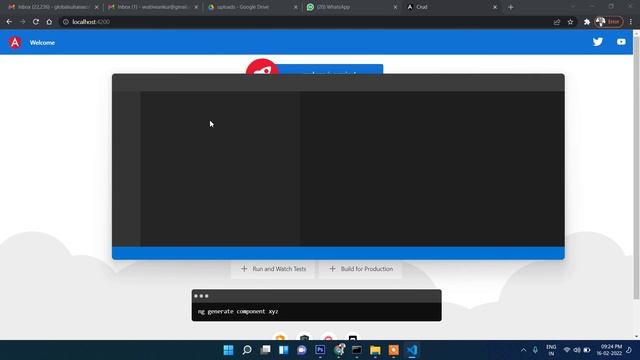Open Photoshop from the taskbar
640x360 pixels.
coord(320,350)
